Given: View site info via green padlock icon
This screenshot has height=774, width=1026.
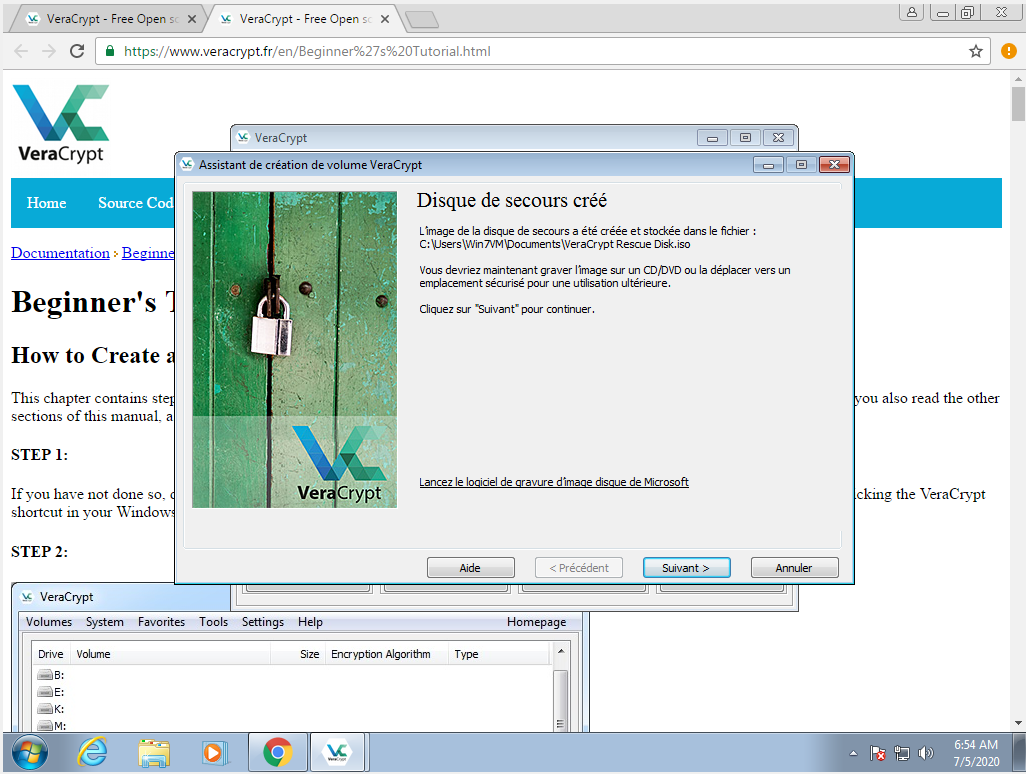Looking at the screenshot, I should (x=110, y=51).
